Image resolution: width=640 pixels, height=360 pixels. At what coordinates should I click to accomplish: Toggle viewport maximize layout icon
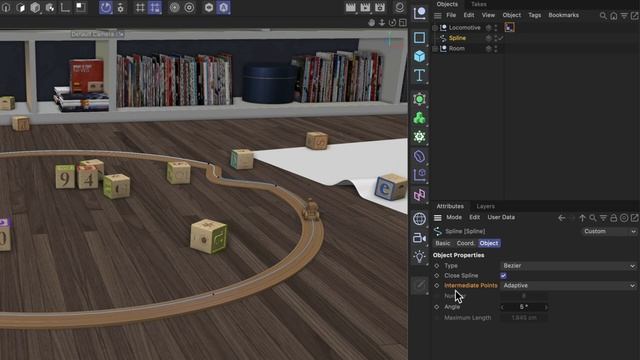pos(403,23)
